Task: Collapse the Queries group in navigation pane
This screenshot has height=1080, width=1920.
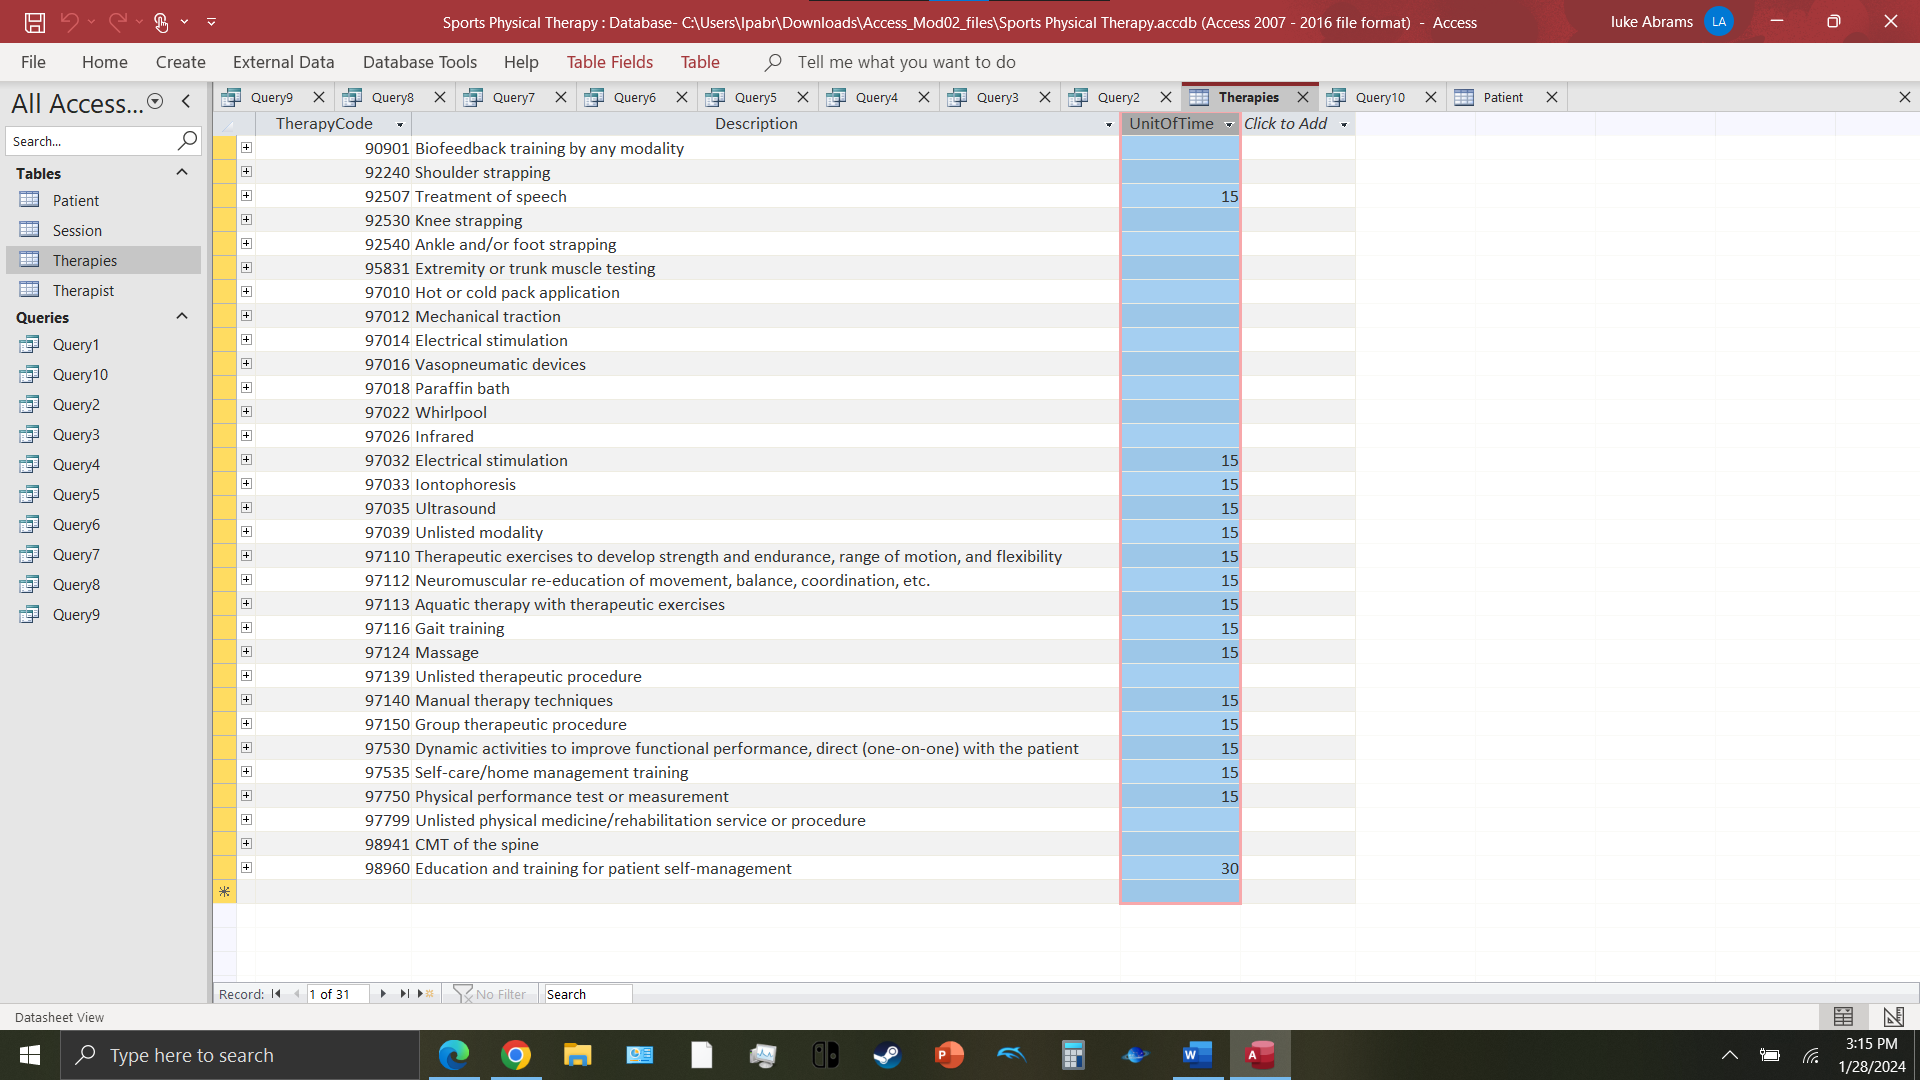Action: 182,317
